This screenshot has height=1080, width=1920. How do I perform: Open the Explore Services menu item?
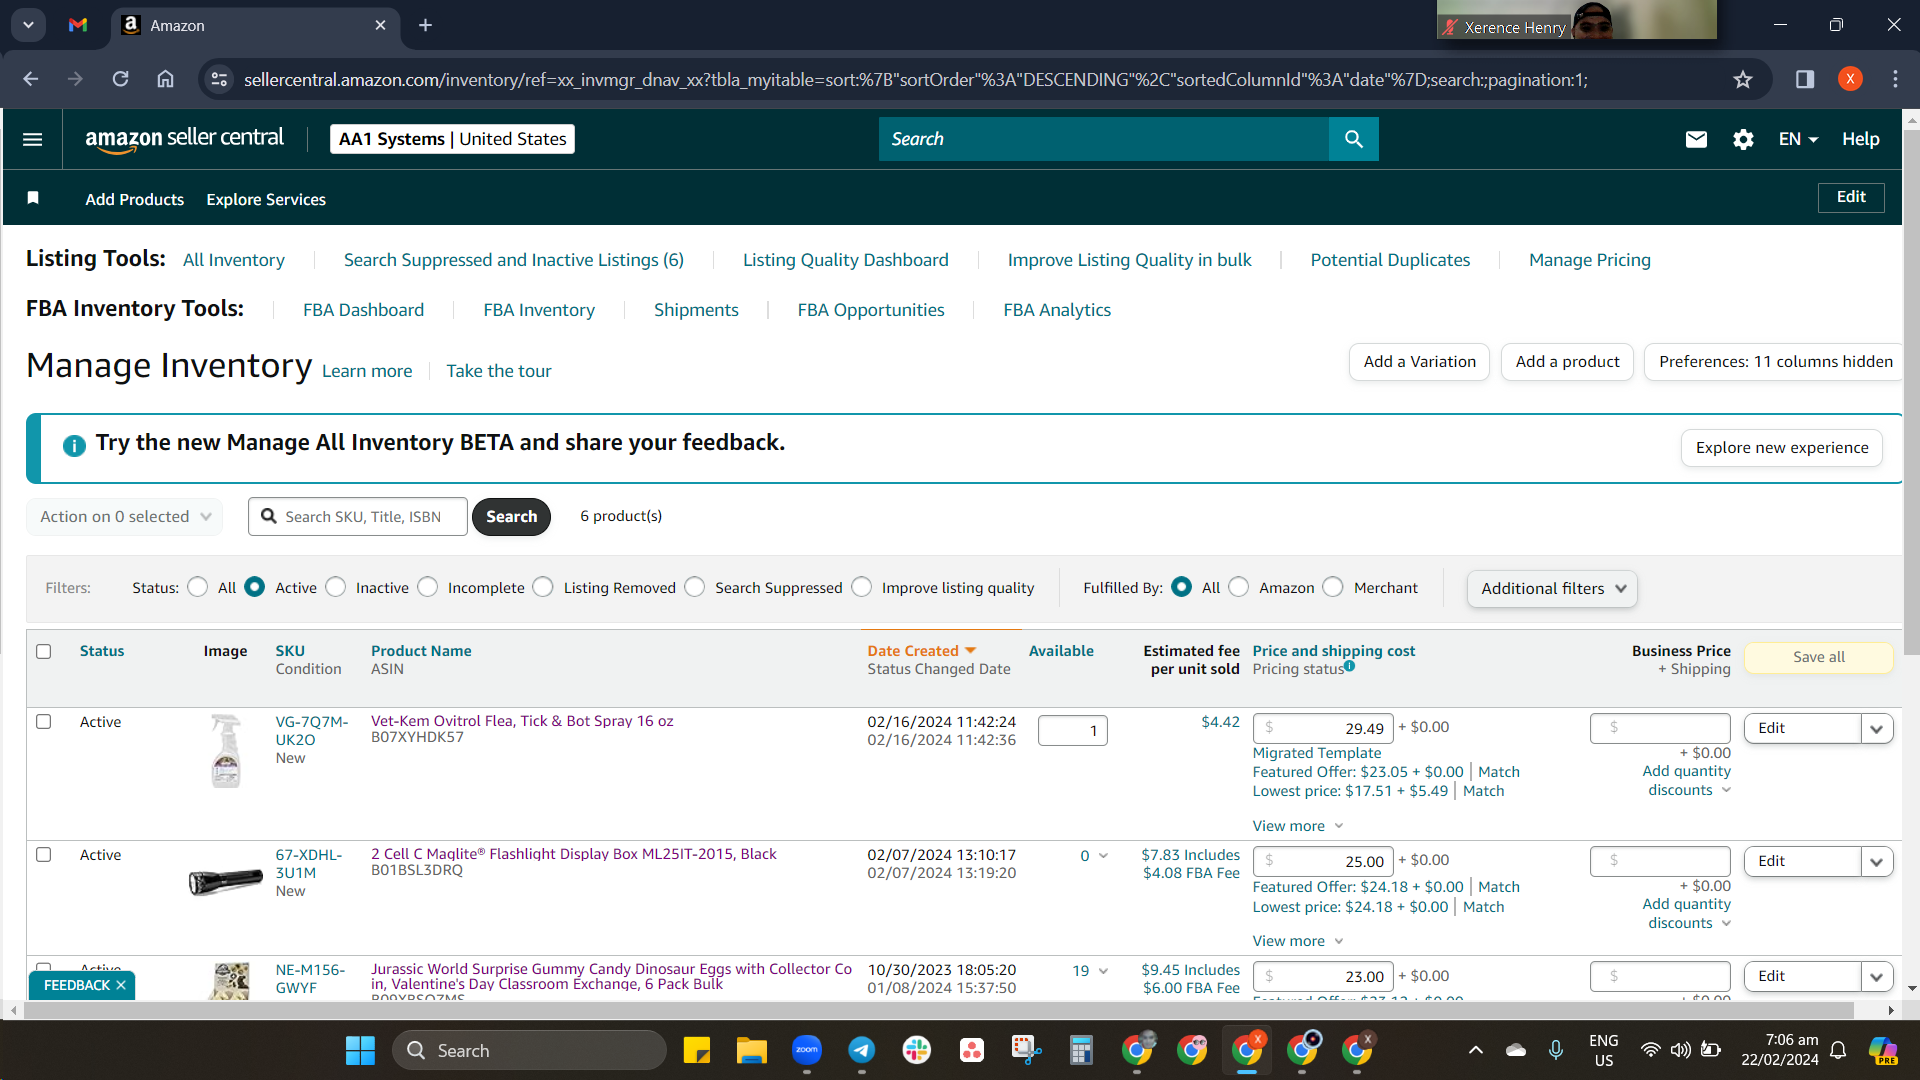266,199
